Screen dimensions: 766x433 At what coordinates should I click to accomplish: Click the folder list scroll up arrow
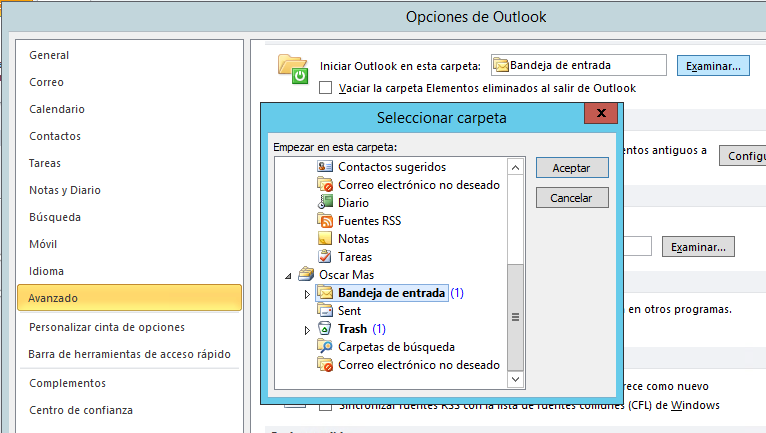click(515, 168)
